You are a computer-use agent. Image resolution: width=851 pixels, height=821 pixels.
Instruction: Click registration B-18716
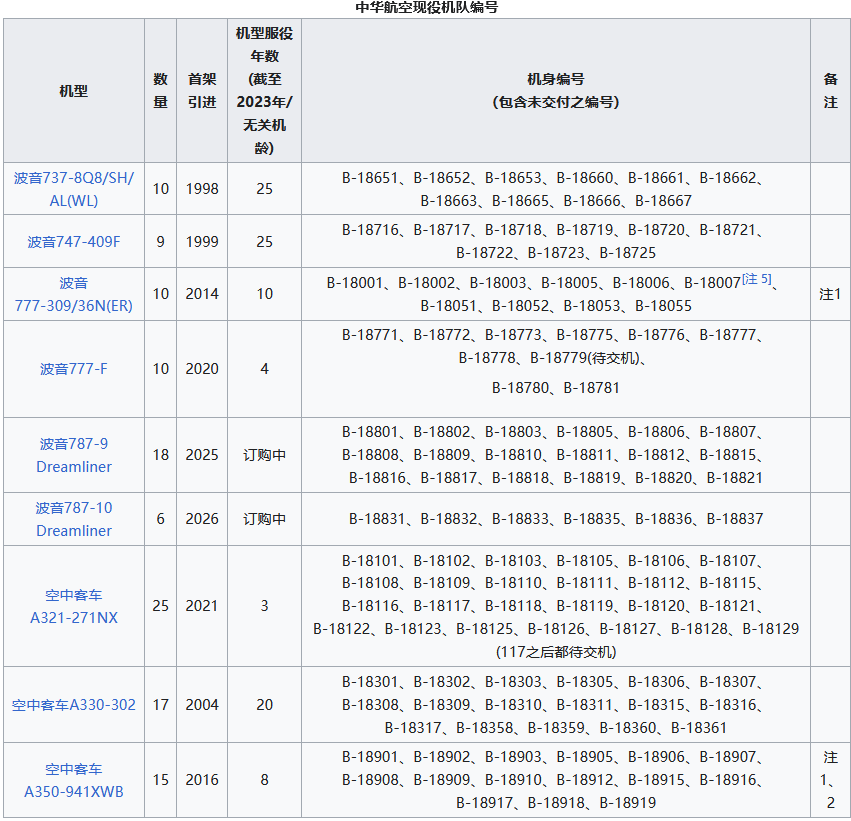(x=370, y=230)
